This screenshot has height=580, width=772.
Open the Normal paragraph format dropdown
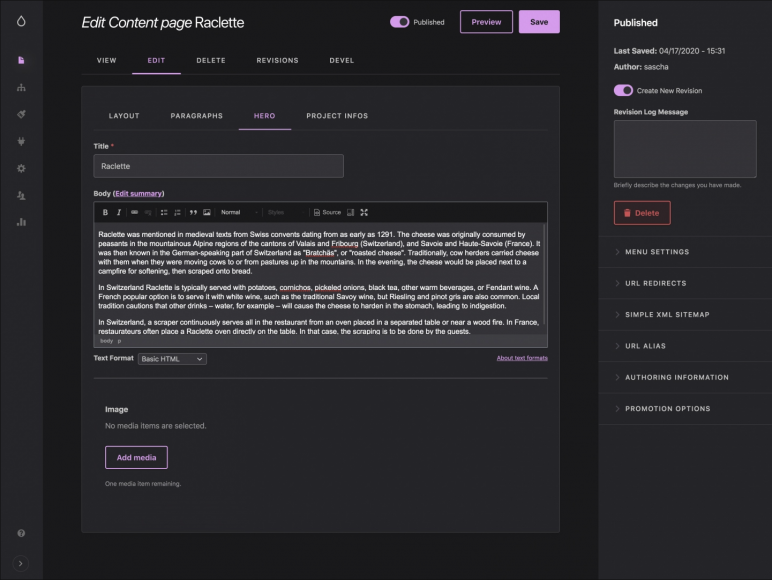click(238, 212)
